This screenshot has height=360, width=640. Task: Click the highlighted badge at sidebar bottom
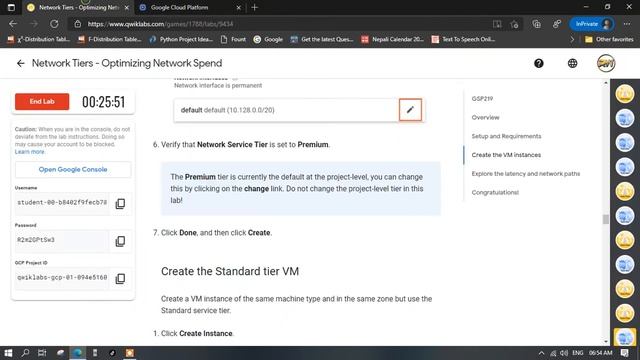624,338
